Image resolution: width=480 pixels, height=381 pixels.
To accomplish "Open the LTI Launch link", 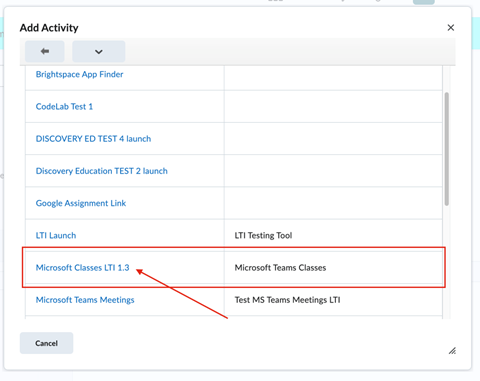I will [56, 235].
